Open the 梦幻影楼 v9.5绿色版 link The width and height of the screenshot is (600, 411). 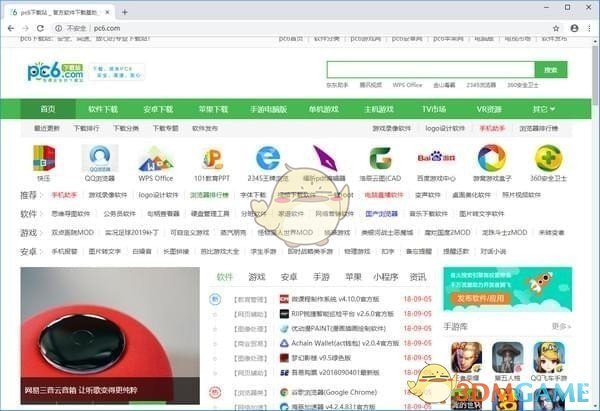pos(321,358)
